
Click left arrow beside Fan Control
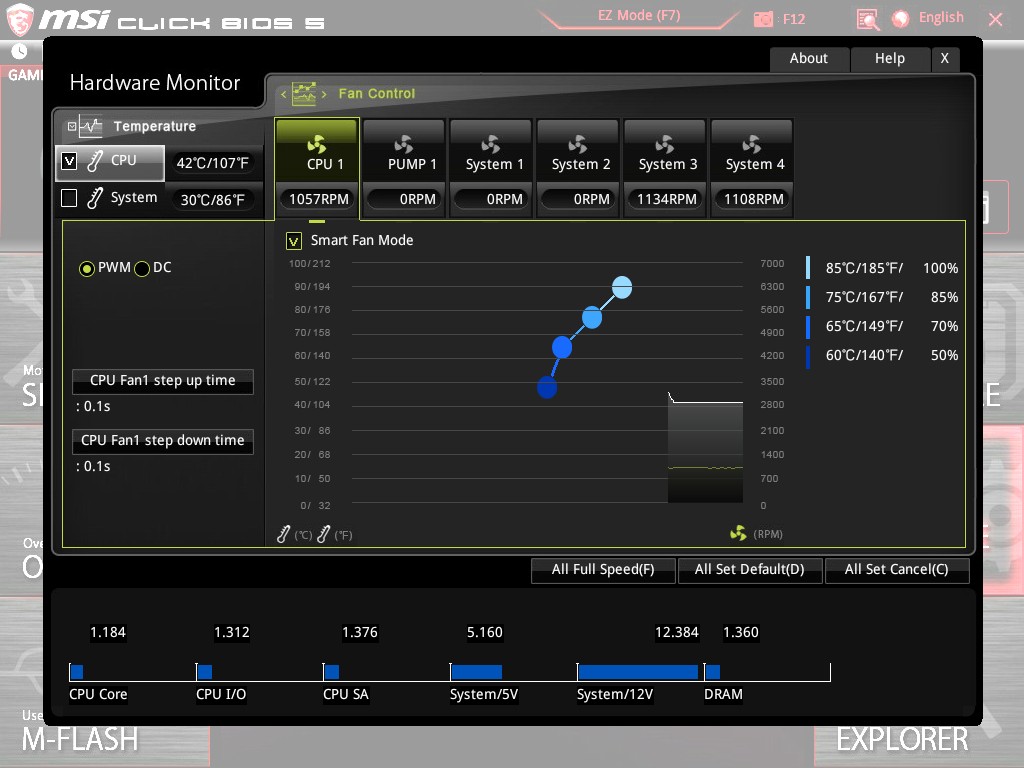coord(283,95)
